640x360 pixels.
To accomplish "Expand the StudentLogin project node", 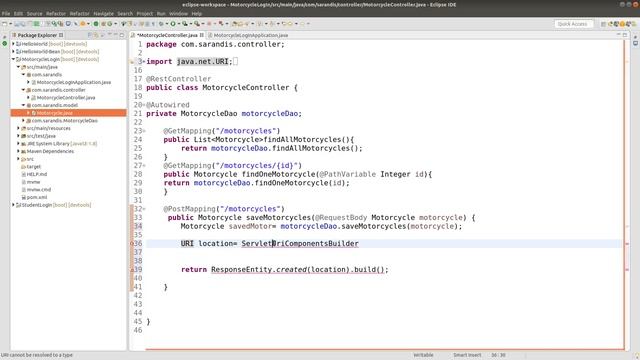I will (x=13, y=205).
